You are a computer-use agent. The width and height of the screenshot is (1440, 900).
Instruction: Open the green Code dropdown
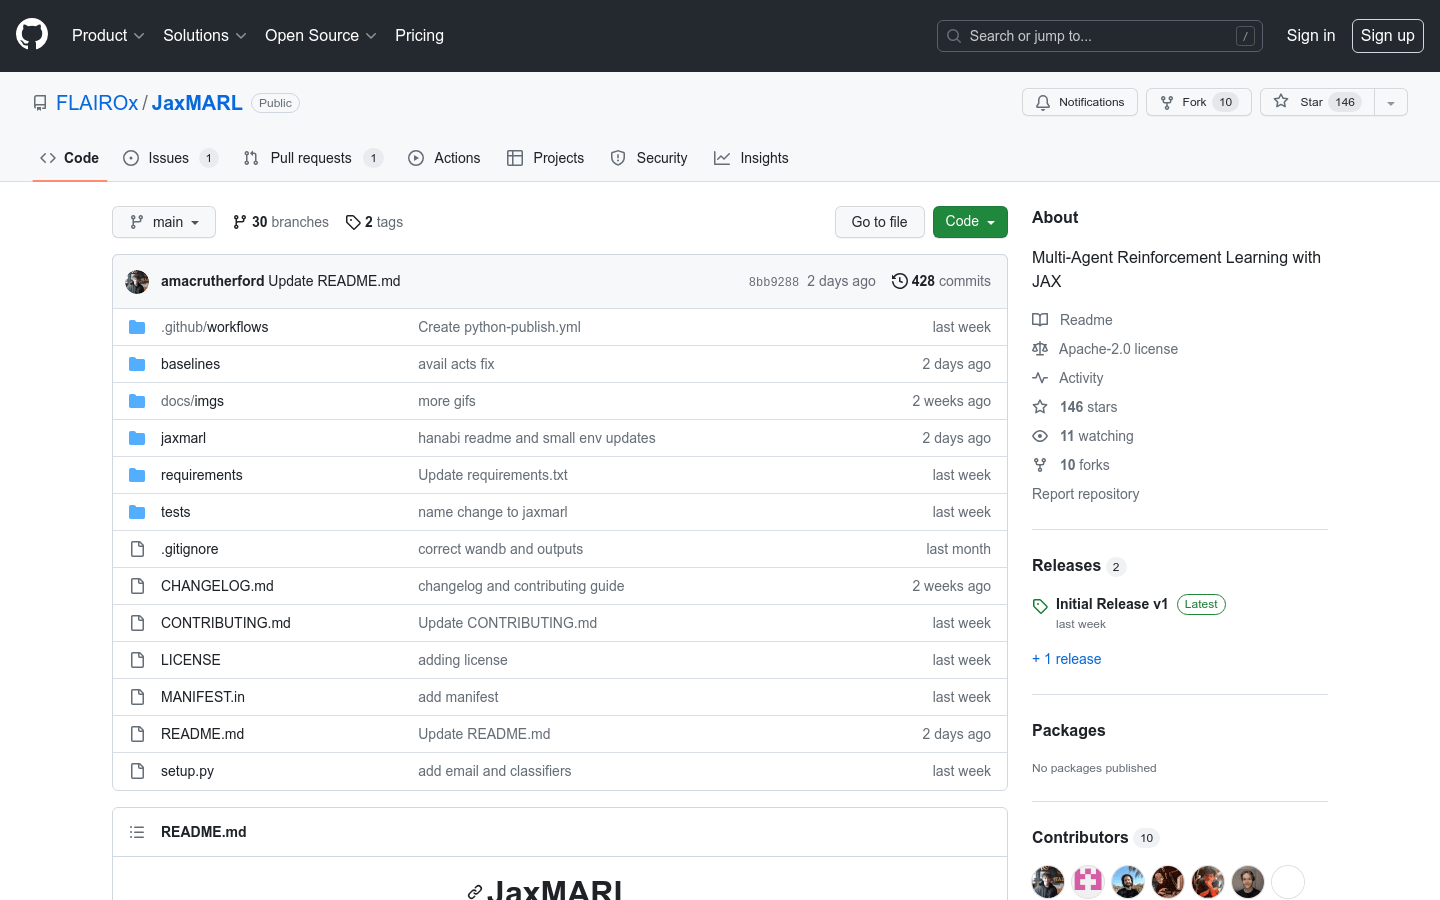pyautogui.click(x=969, y=222)
